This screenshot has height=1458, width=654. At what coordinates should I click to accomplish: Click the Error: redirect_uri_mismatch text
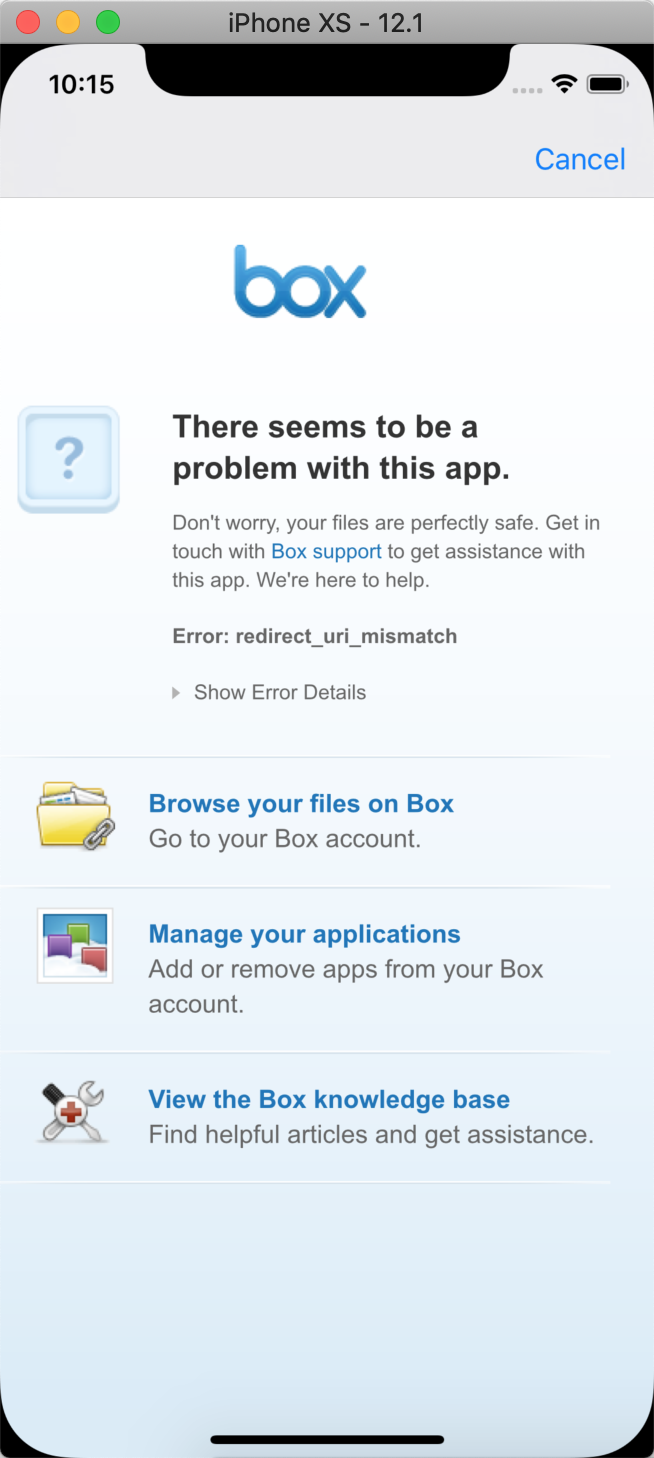[x=315, y=636]
